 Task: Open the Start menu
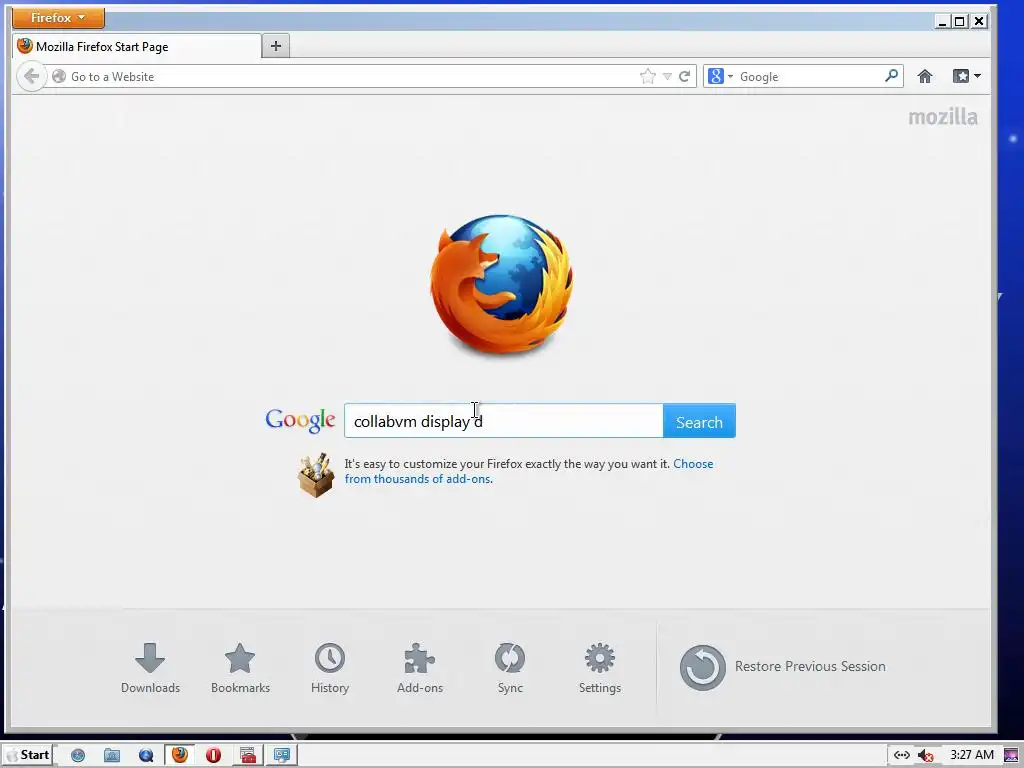coord(28,755)
